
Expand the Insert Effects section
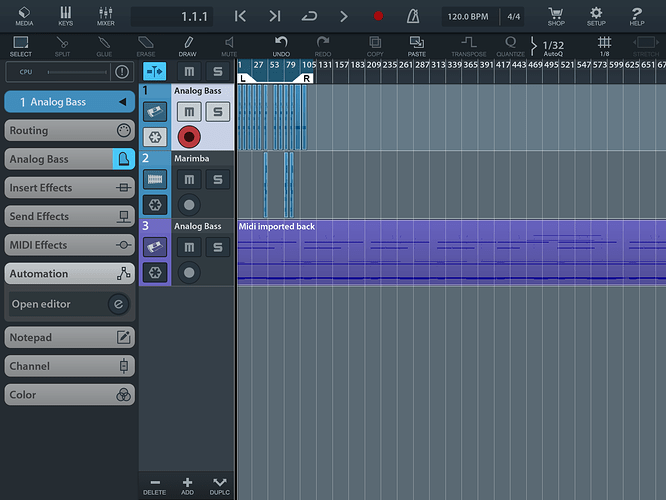[70, 188]
